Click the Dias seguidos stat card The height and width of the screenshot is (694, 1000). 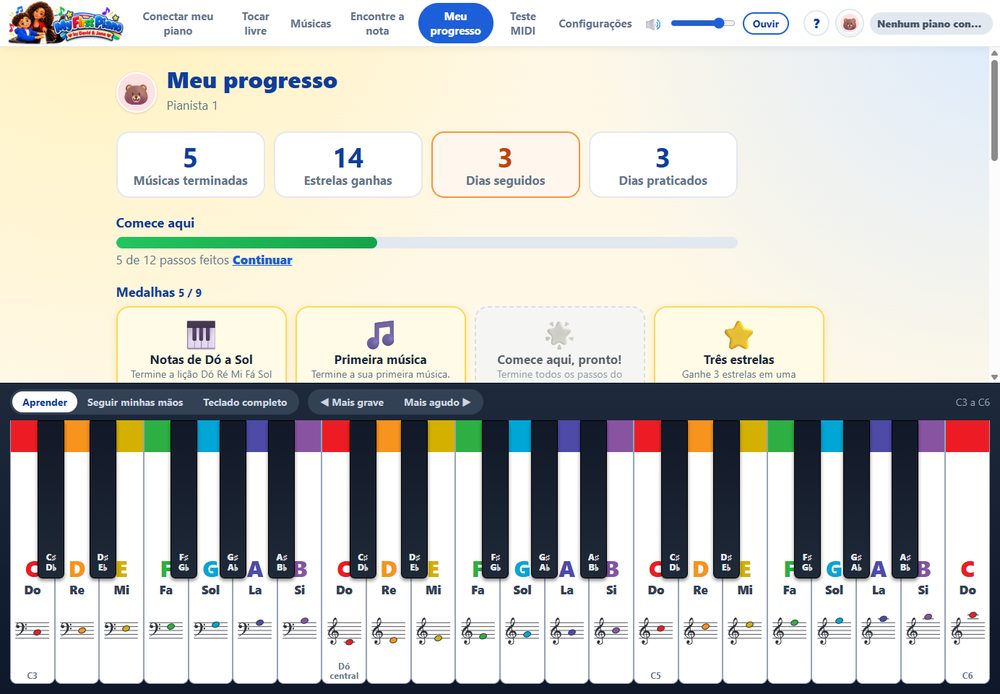click(x=506, y=165)
